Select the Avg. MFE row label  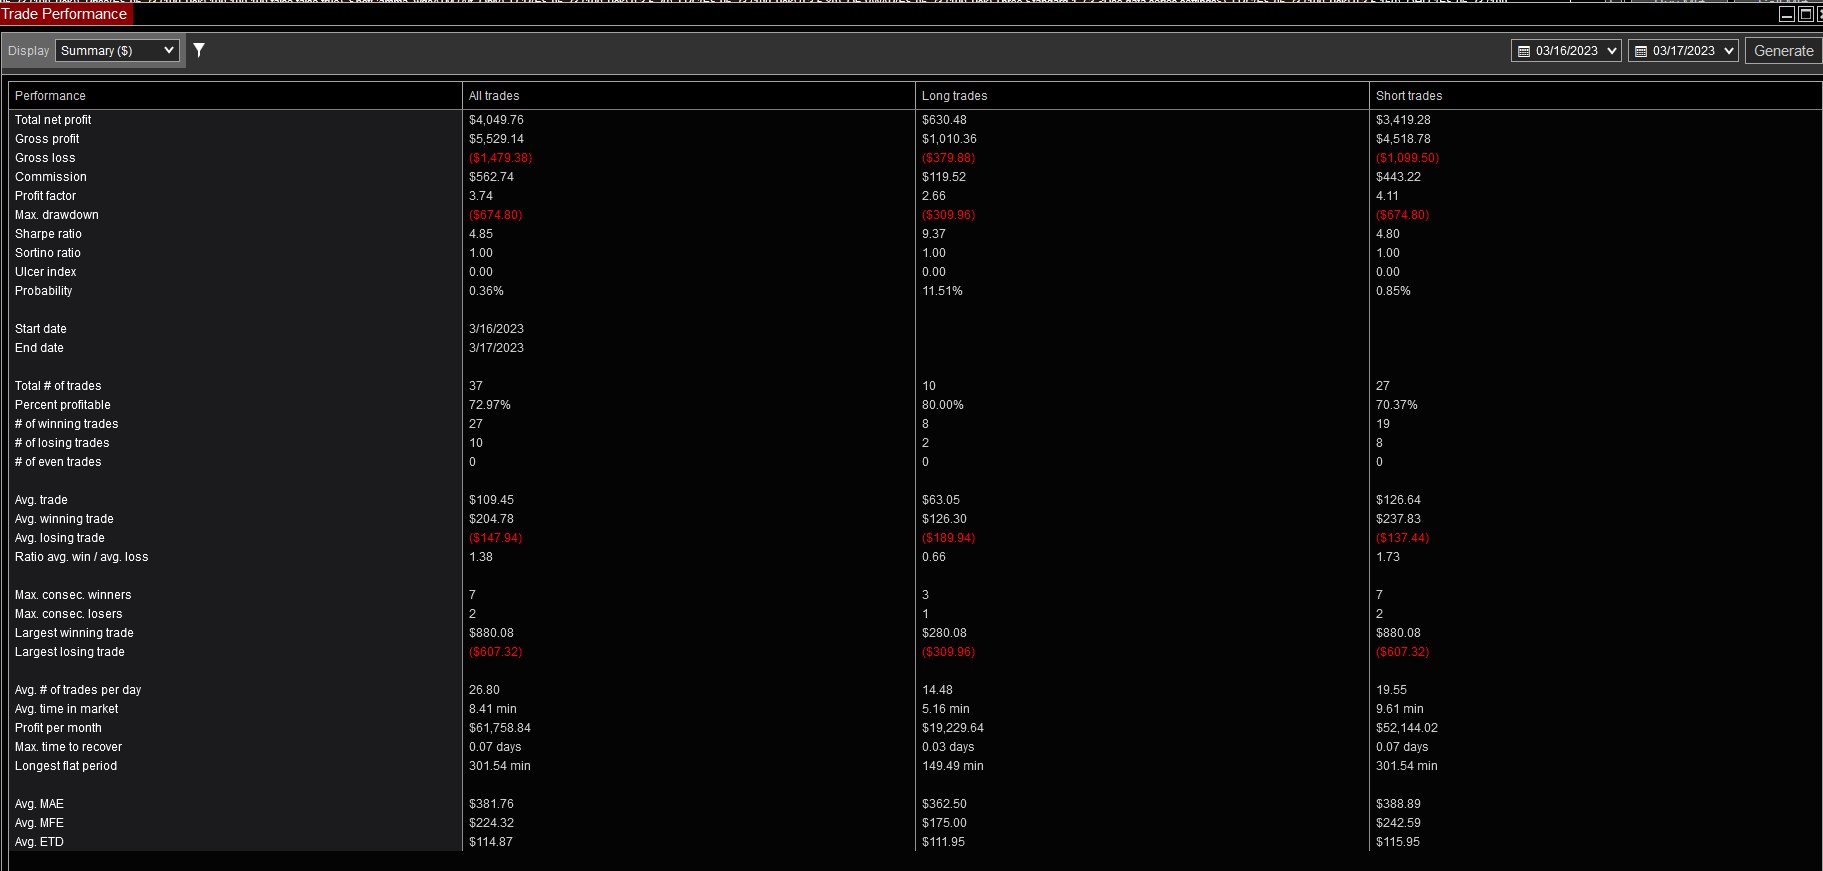click(39, 823)
